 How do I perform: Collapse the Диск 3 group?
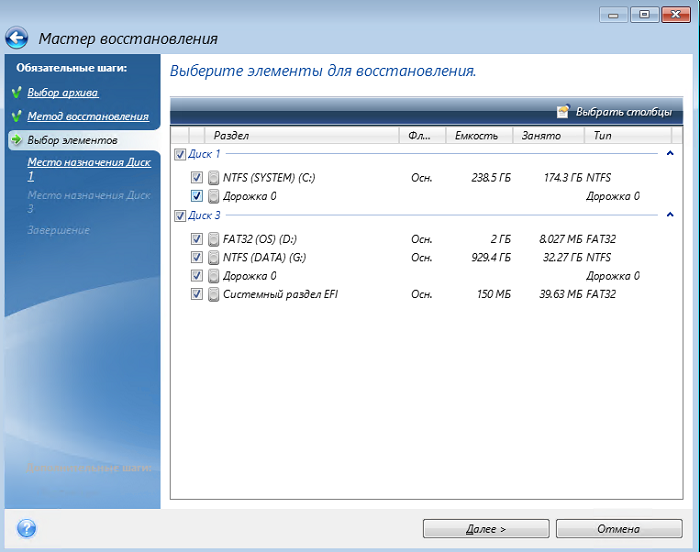click(x=669, y=215)
